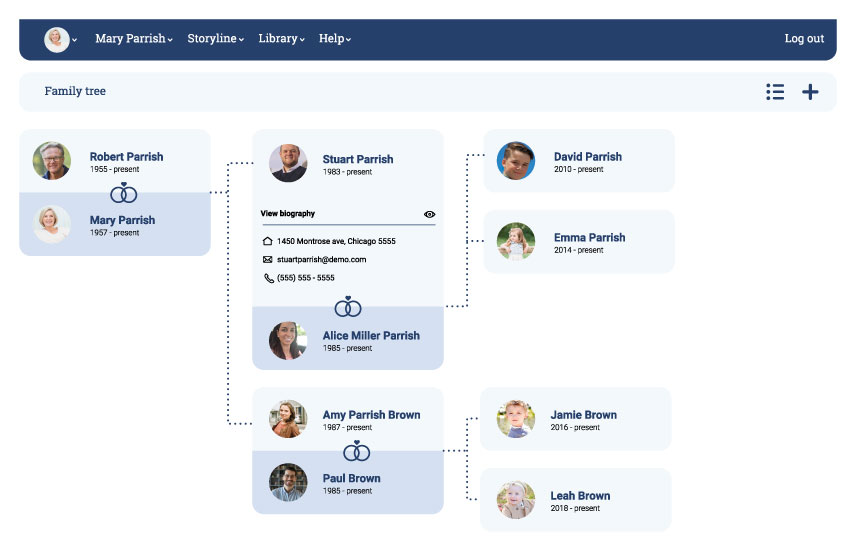This screenshot has height=552, width=857.
Task: Open the Help menu
Action: click(335, 39)
